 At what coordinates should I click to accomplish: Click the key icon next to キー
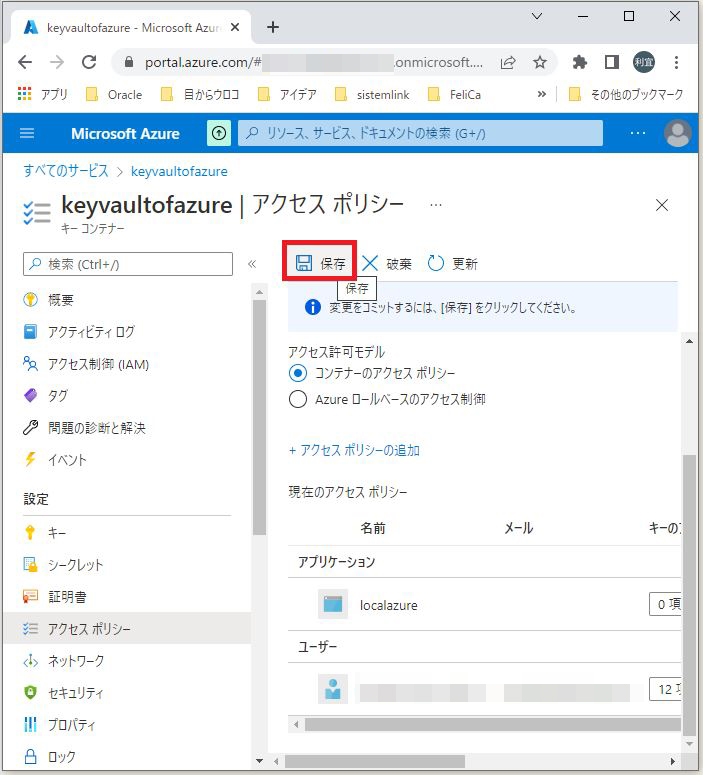pos(30,532)
